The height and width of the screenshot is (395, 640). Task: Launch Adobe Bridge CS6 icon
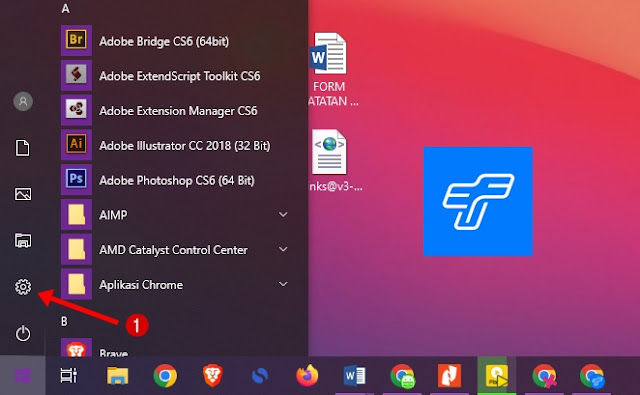click(76, 40)
